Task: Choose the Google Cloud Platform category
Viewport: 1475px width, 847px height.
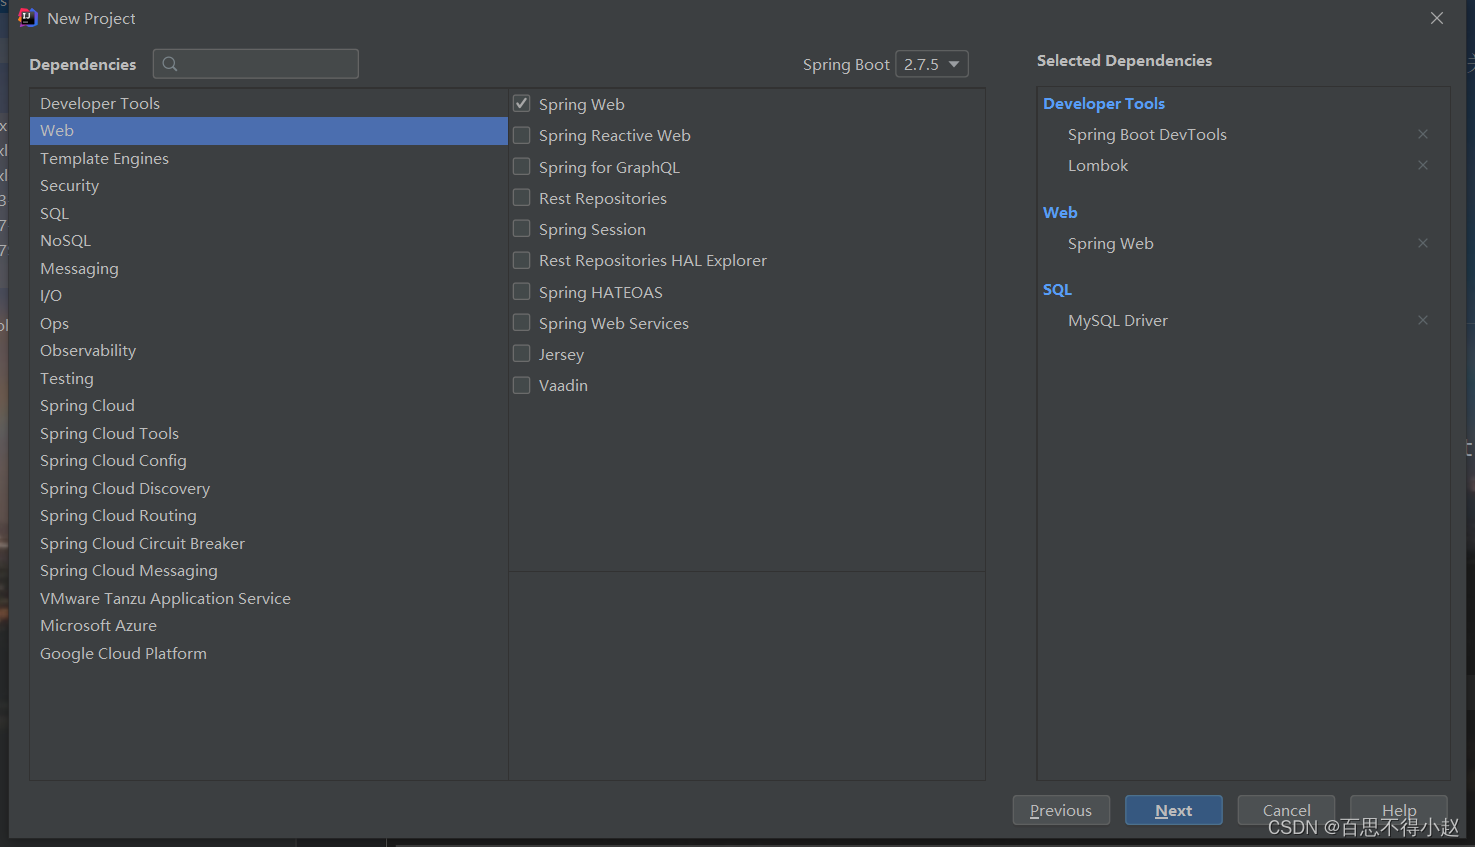Action: pos(269,653)
